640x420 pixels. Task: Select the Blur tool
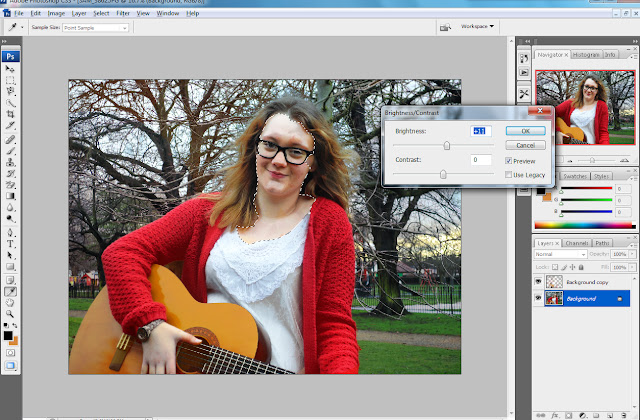[10, 207]
